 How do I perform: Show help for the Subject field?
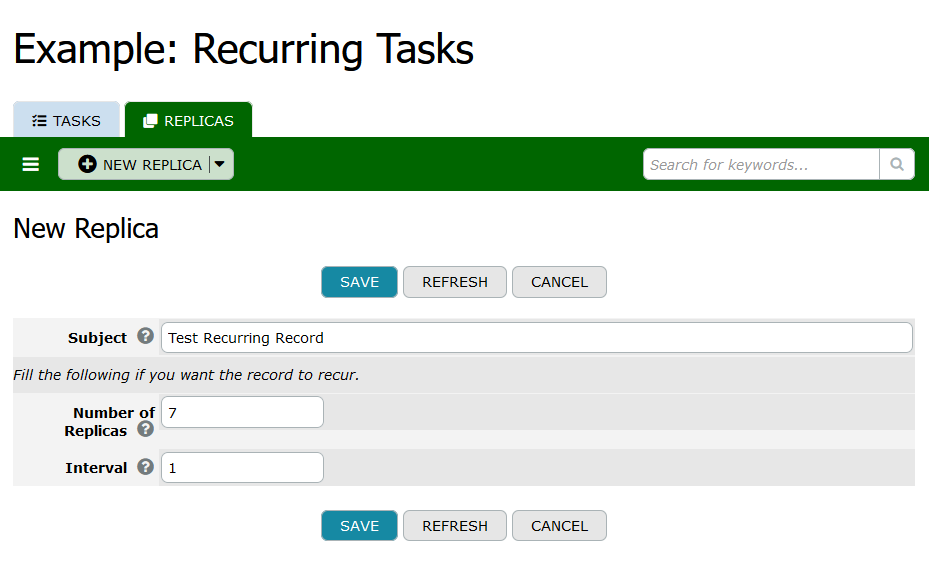click(x=145, y=337)
